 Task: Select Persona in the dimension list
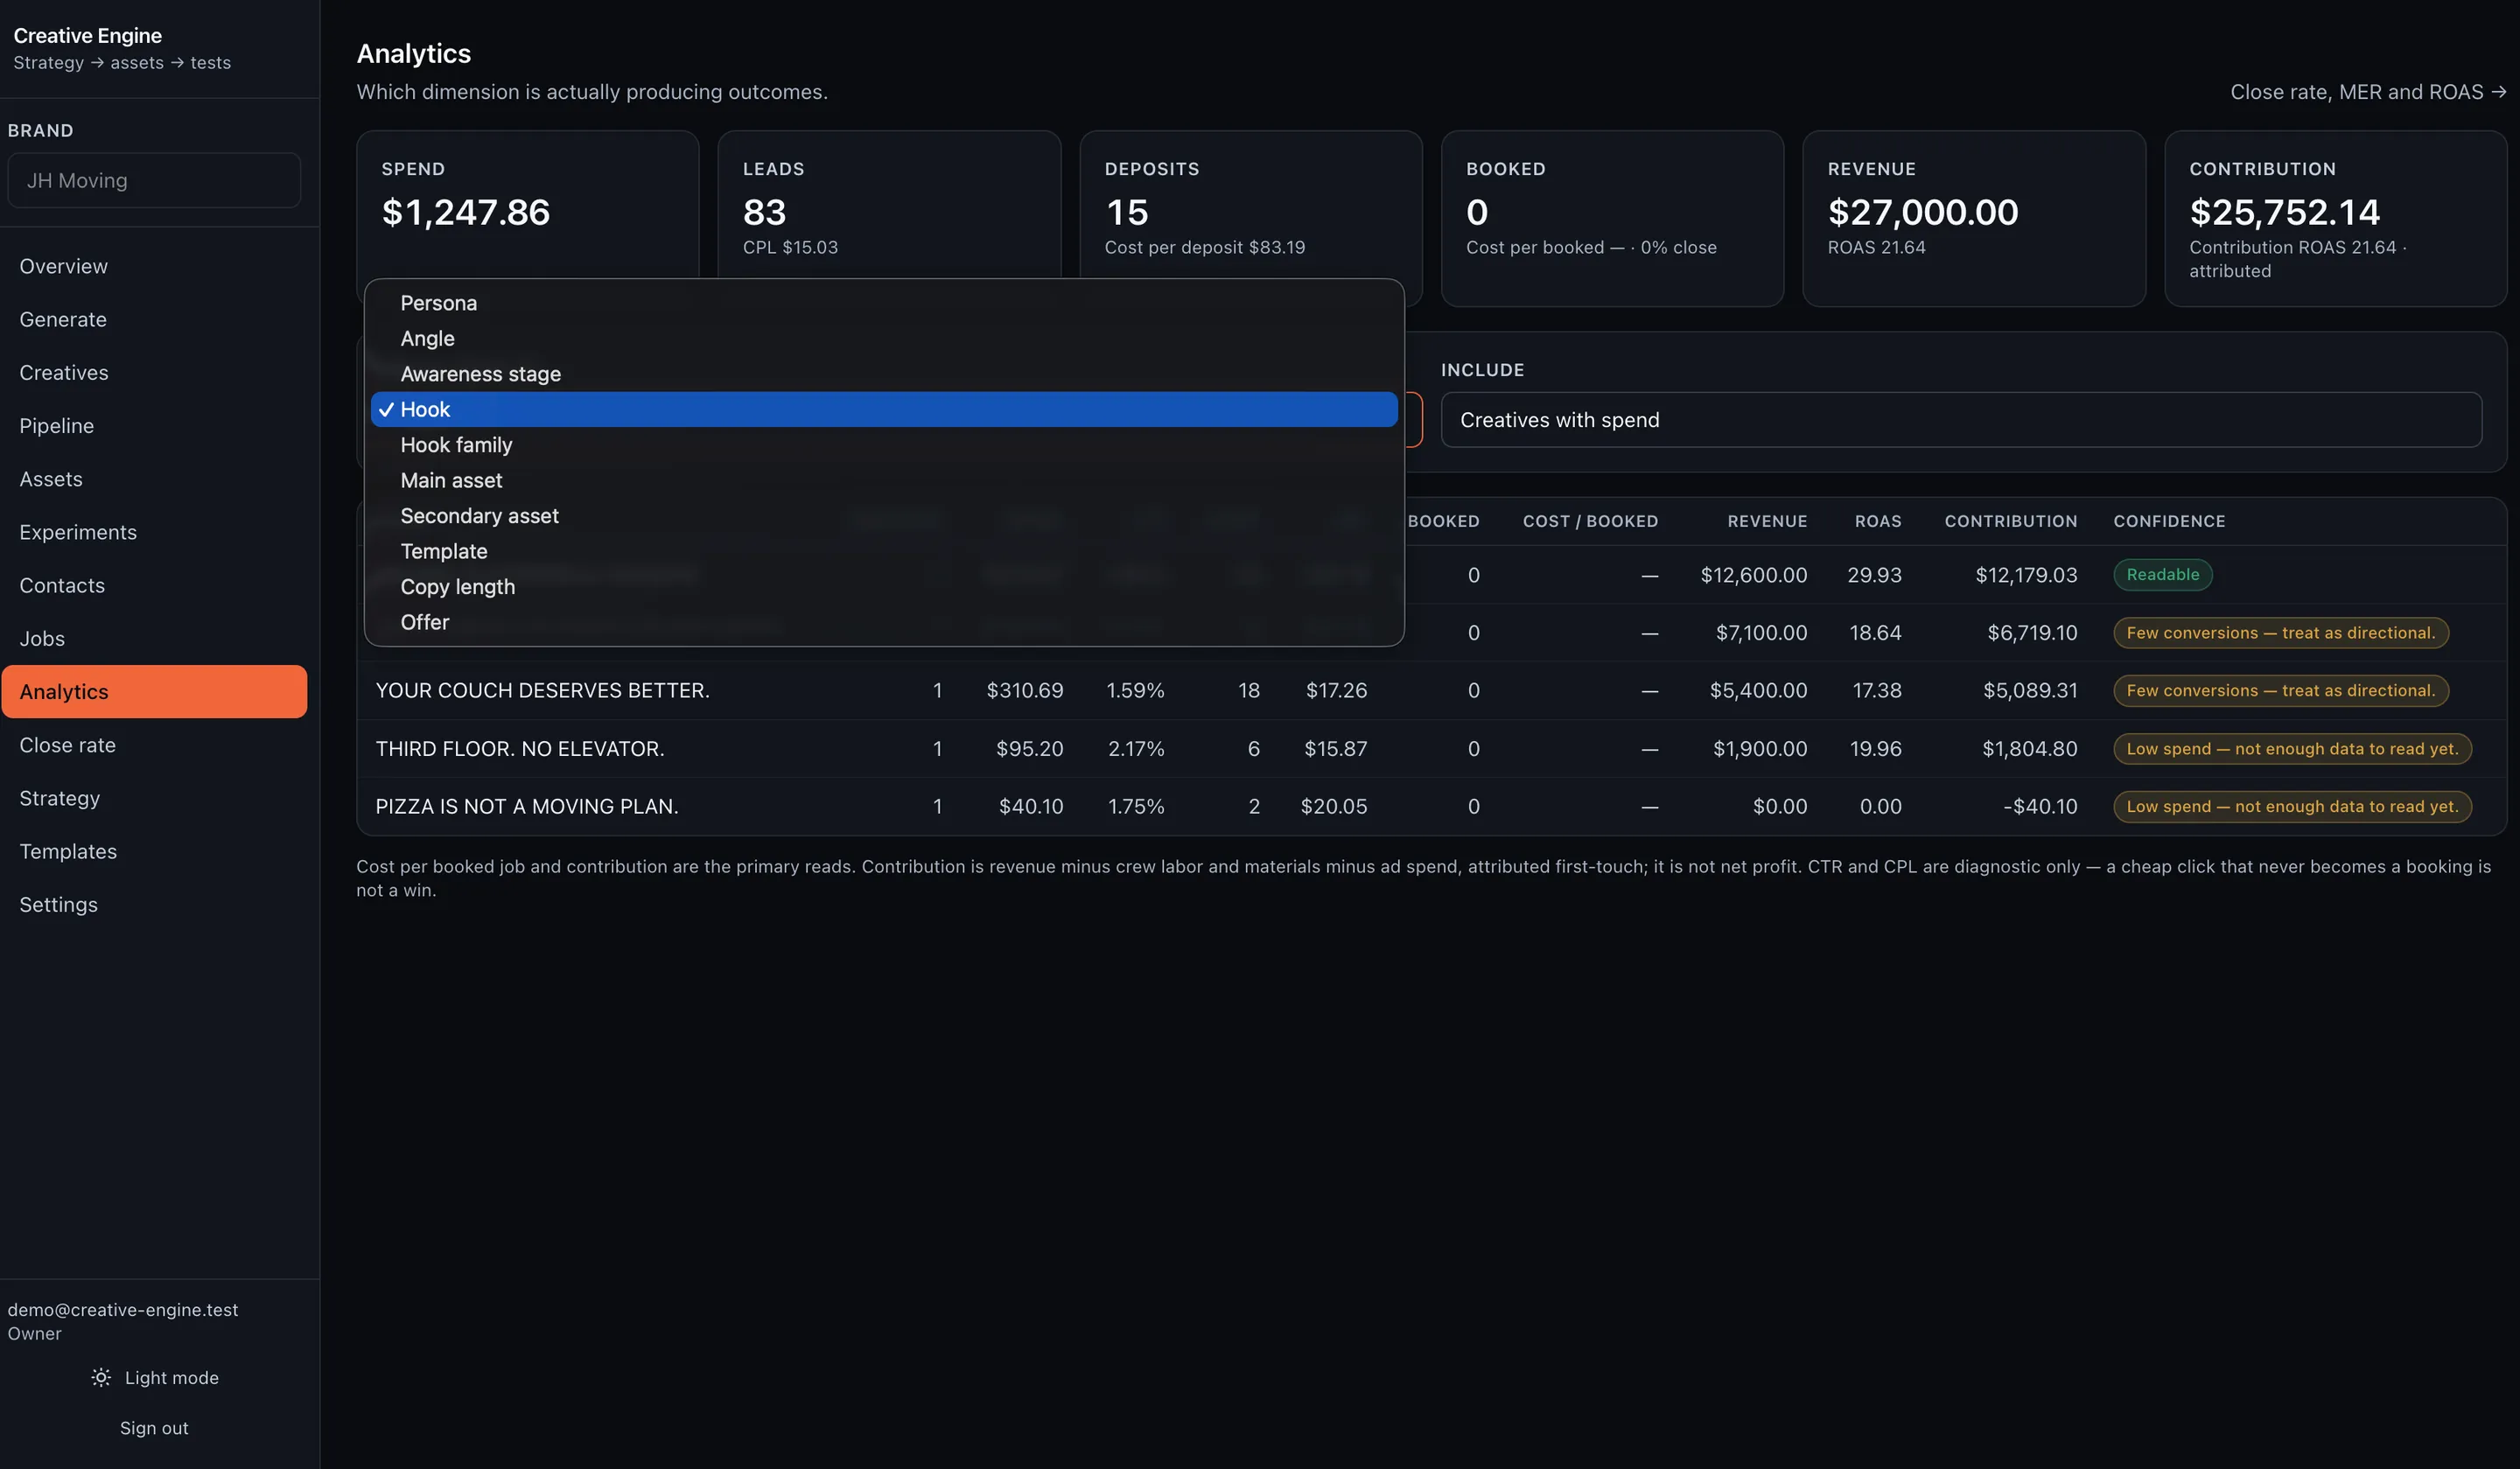[x=884, y=303]
